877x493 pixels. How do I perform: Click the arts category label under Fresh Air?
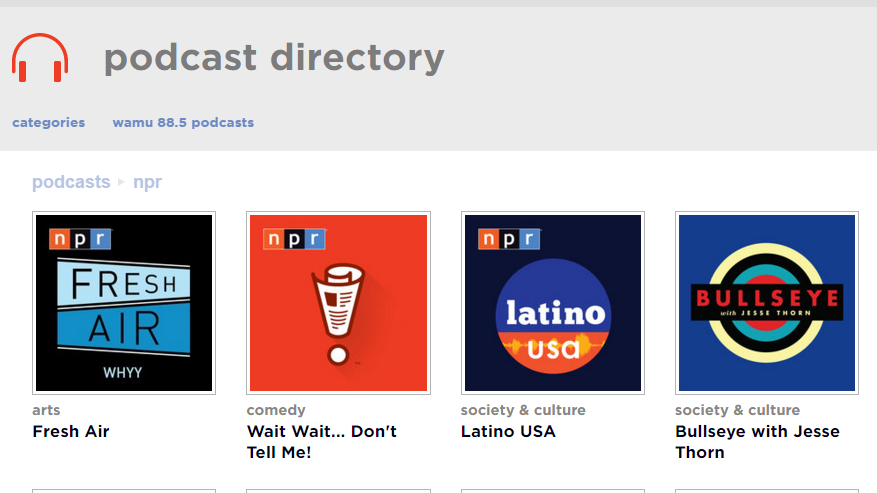[x=46, y=410]
